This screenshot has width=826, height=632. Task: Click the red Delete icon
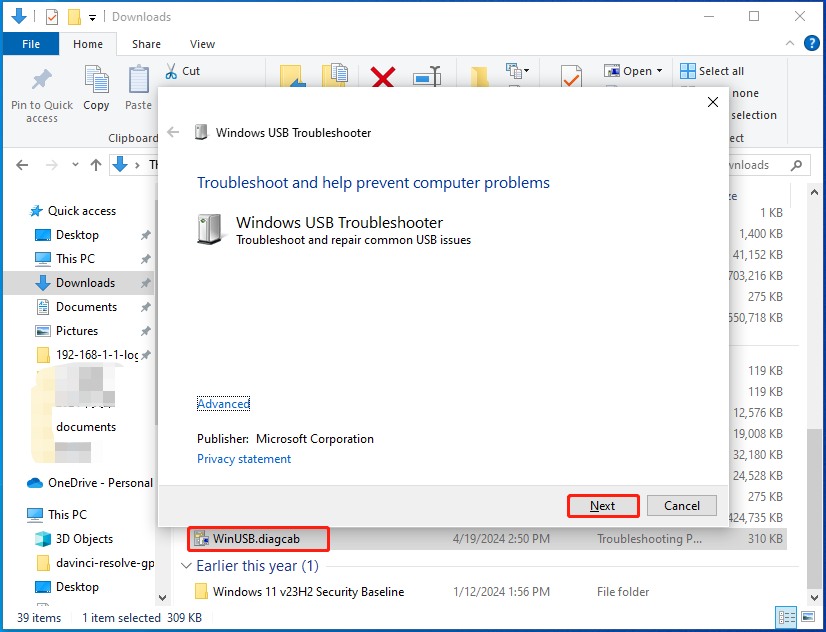click(383, 78)
